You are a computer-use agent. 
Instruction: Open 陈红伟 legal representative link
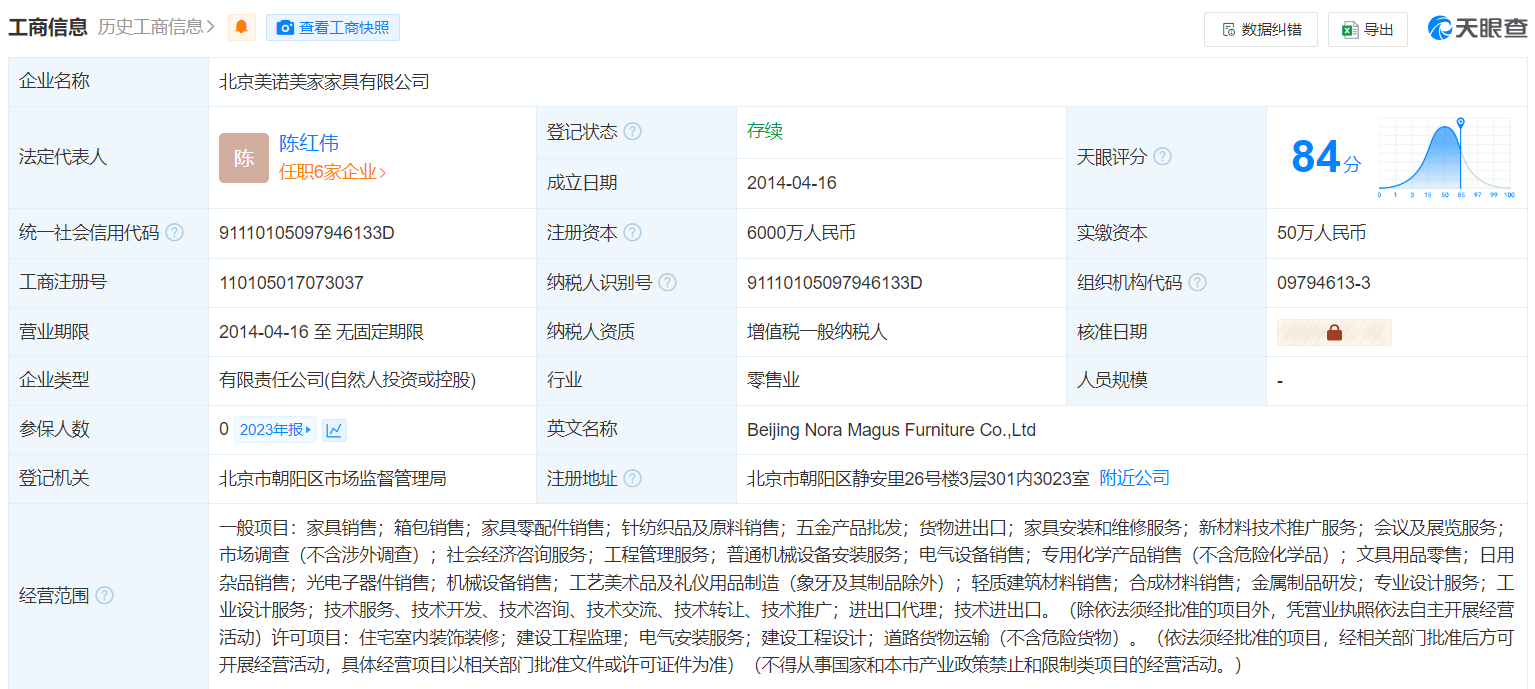coord(309,144)
